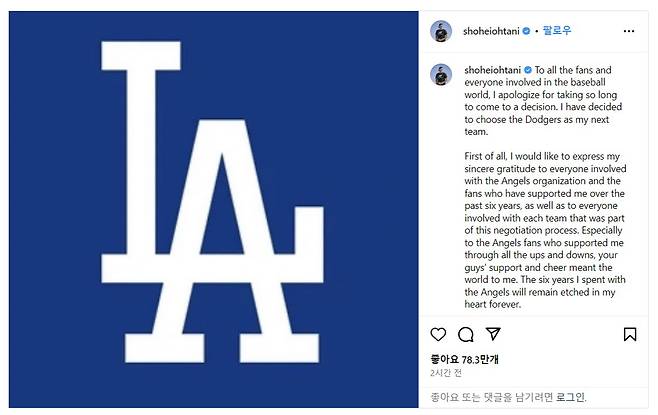Open comments with the speech bubble icon

pos(465,334)
